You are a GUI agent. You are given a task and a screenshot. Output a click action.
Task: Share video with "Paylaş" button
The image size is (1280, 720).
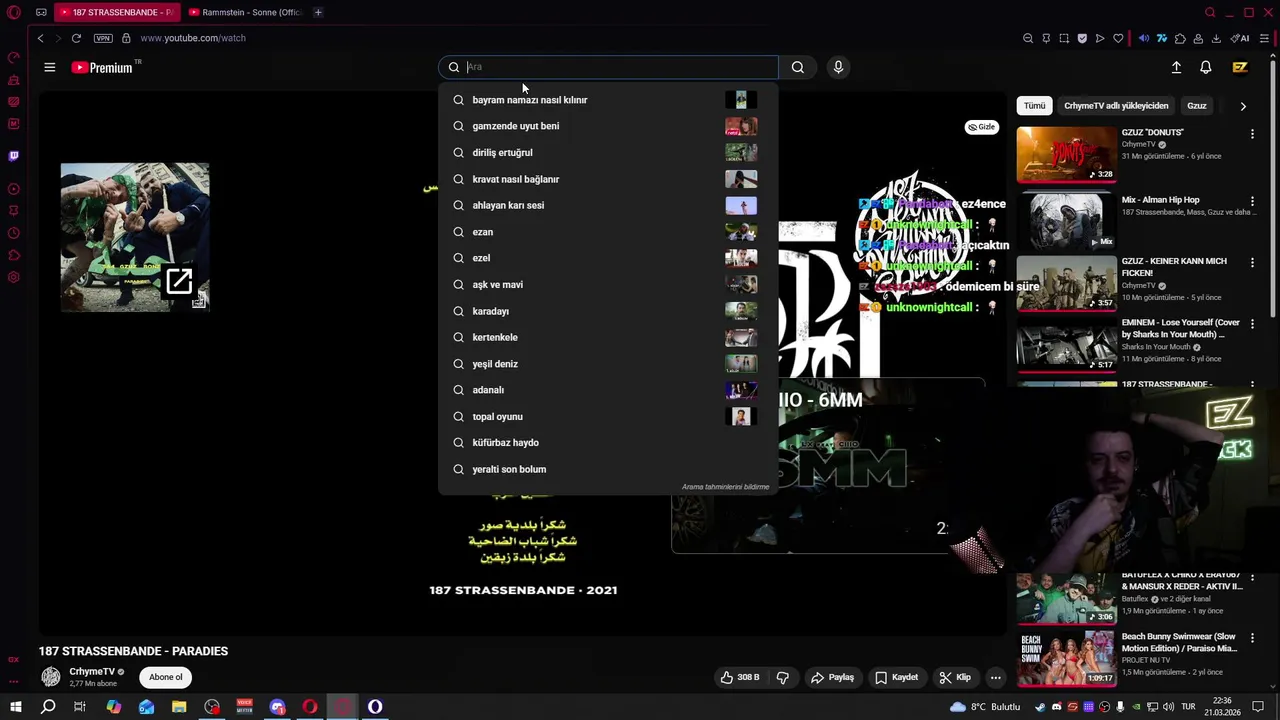(x=832, y=677)
